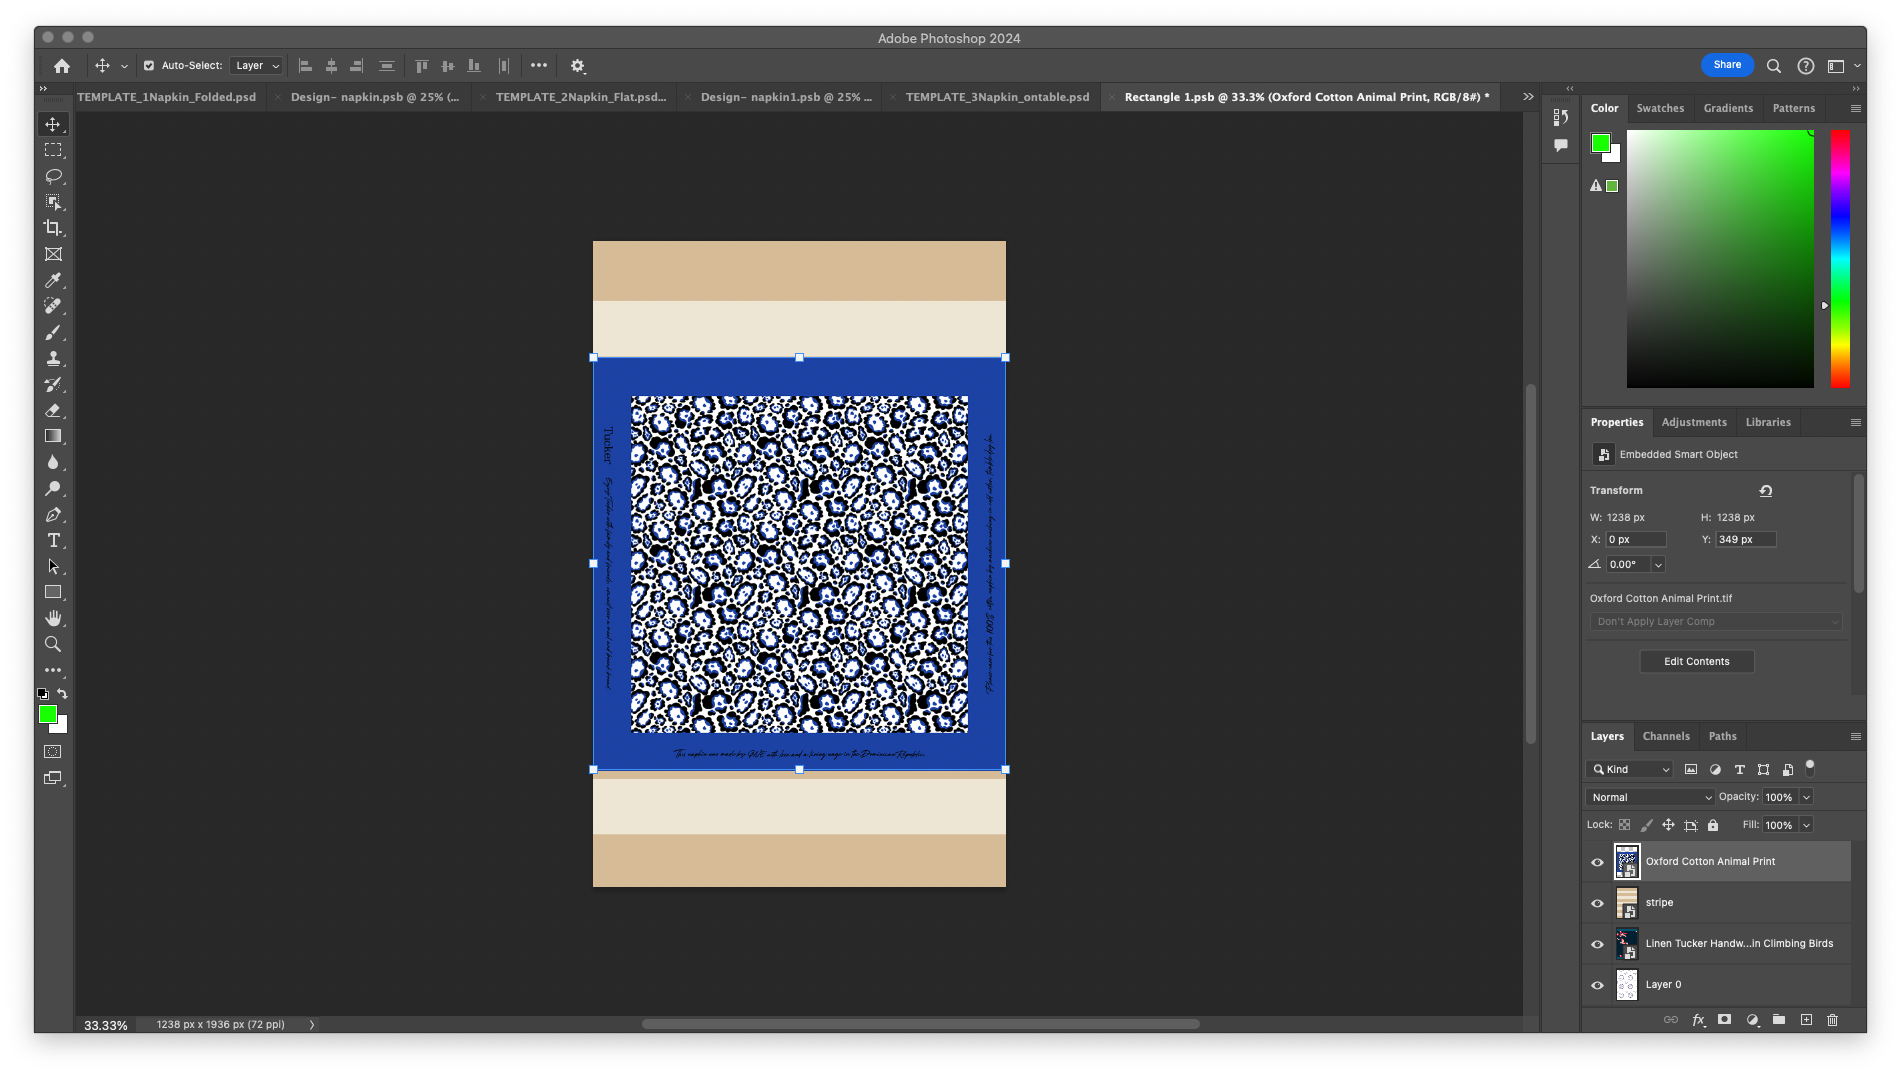Open the Swatches panel tab
The image size is (1901, 1075).
tap(1660, 108)
